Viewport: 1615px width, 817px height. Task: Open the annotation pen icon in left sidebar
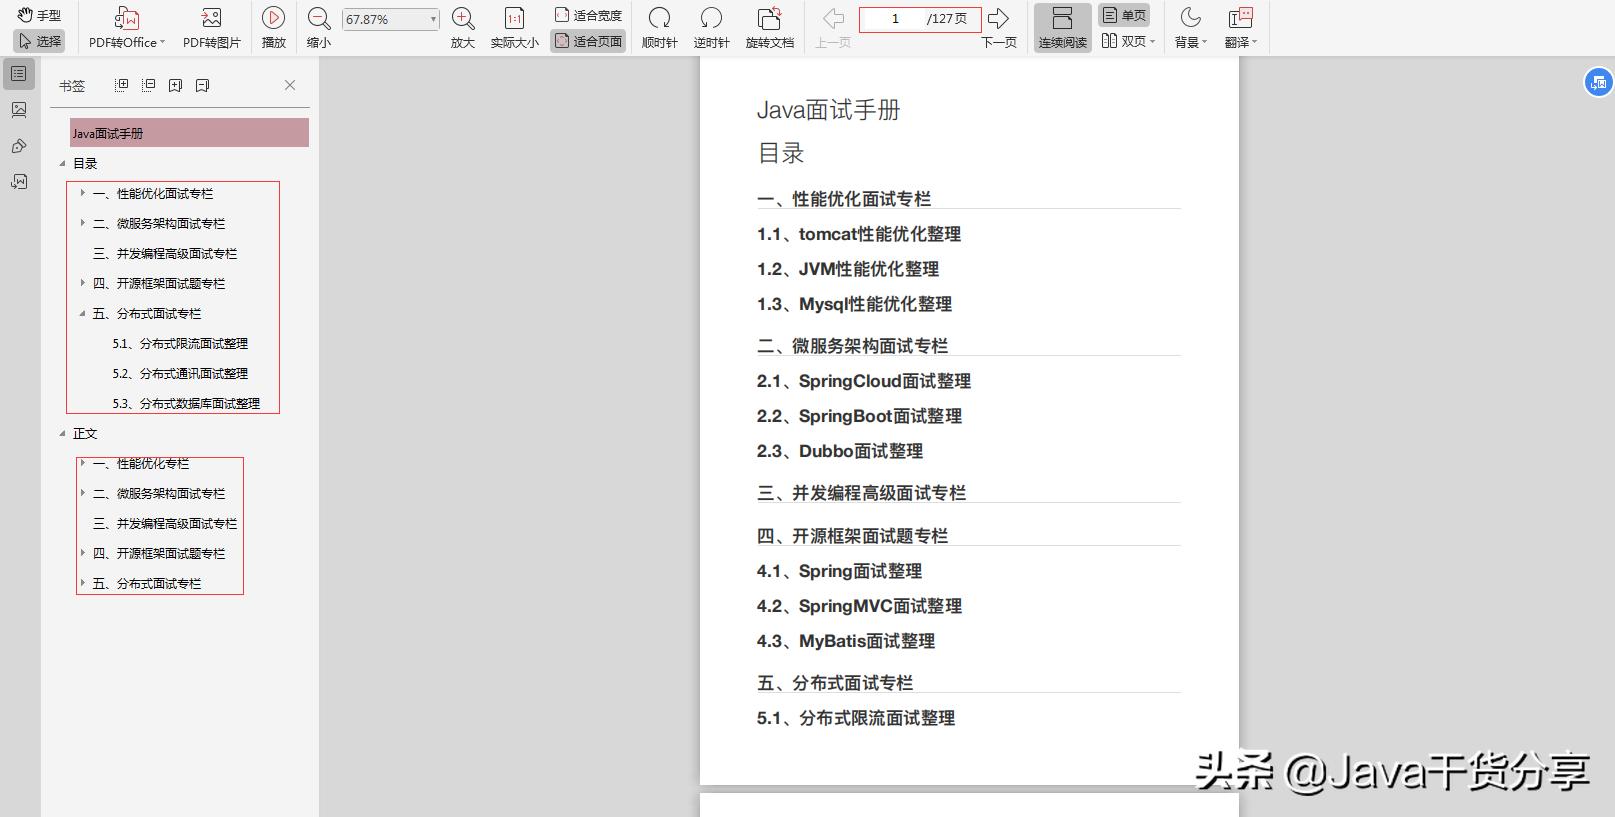click(19, 146)
